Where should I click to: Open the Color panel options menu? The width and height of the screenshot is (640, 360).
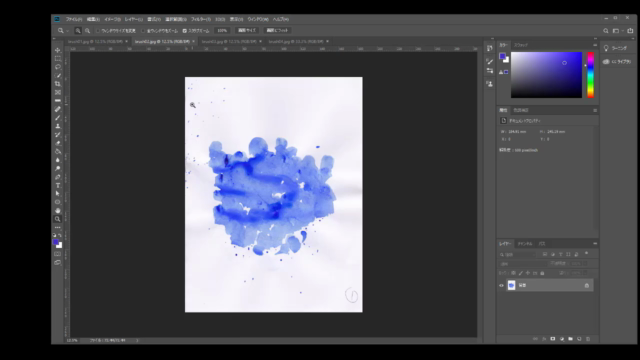(x=595, y=45)
